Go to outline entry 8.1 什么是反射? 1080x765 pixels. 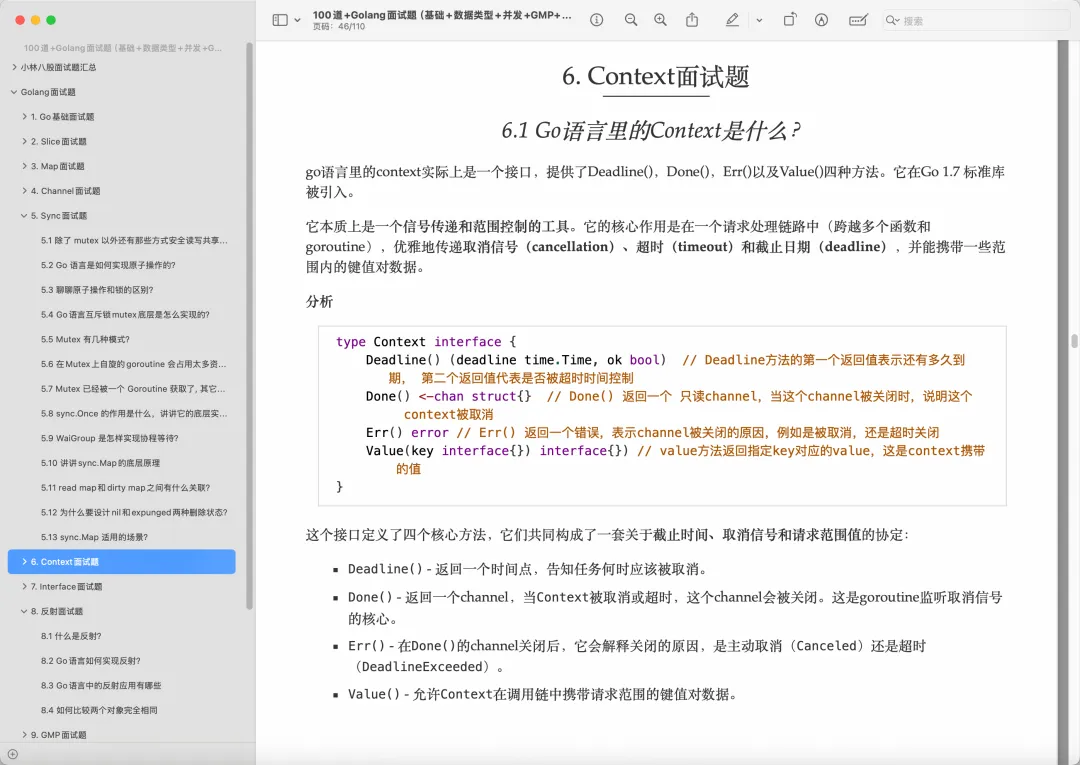(x=71, y=636)
